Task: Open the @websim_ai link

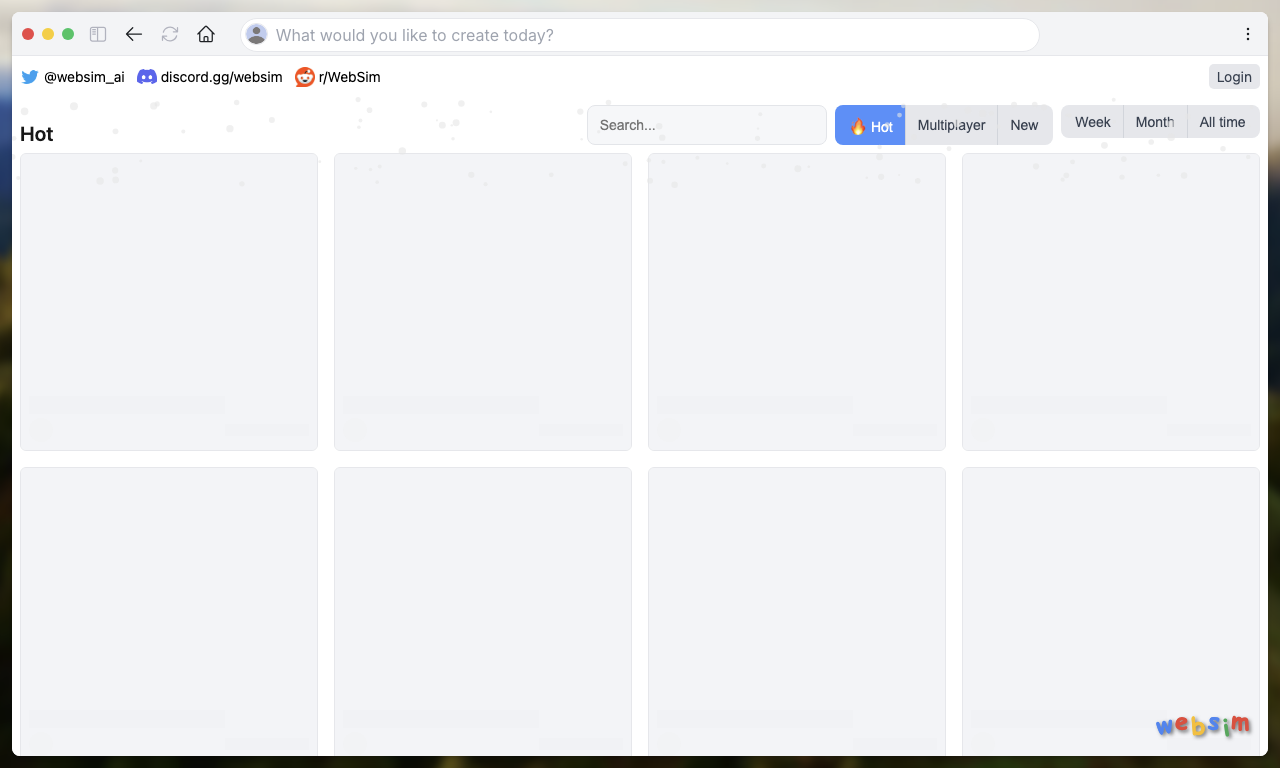Action: (84, 77)
